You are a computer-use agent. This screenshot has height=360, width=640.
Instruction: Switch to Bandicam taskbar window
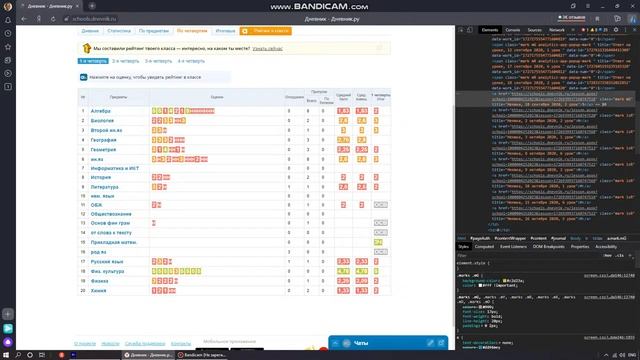click(202, 355)
